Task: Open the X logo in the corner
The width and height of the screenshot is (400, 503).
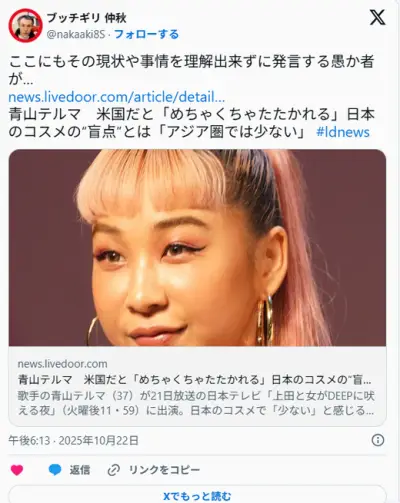Action: pos(377,17)
